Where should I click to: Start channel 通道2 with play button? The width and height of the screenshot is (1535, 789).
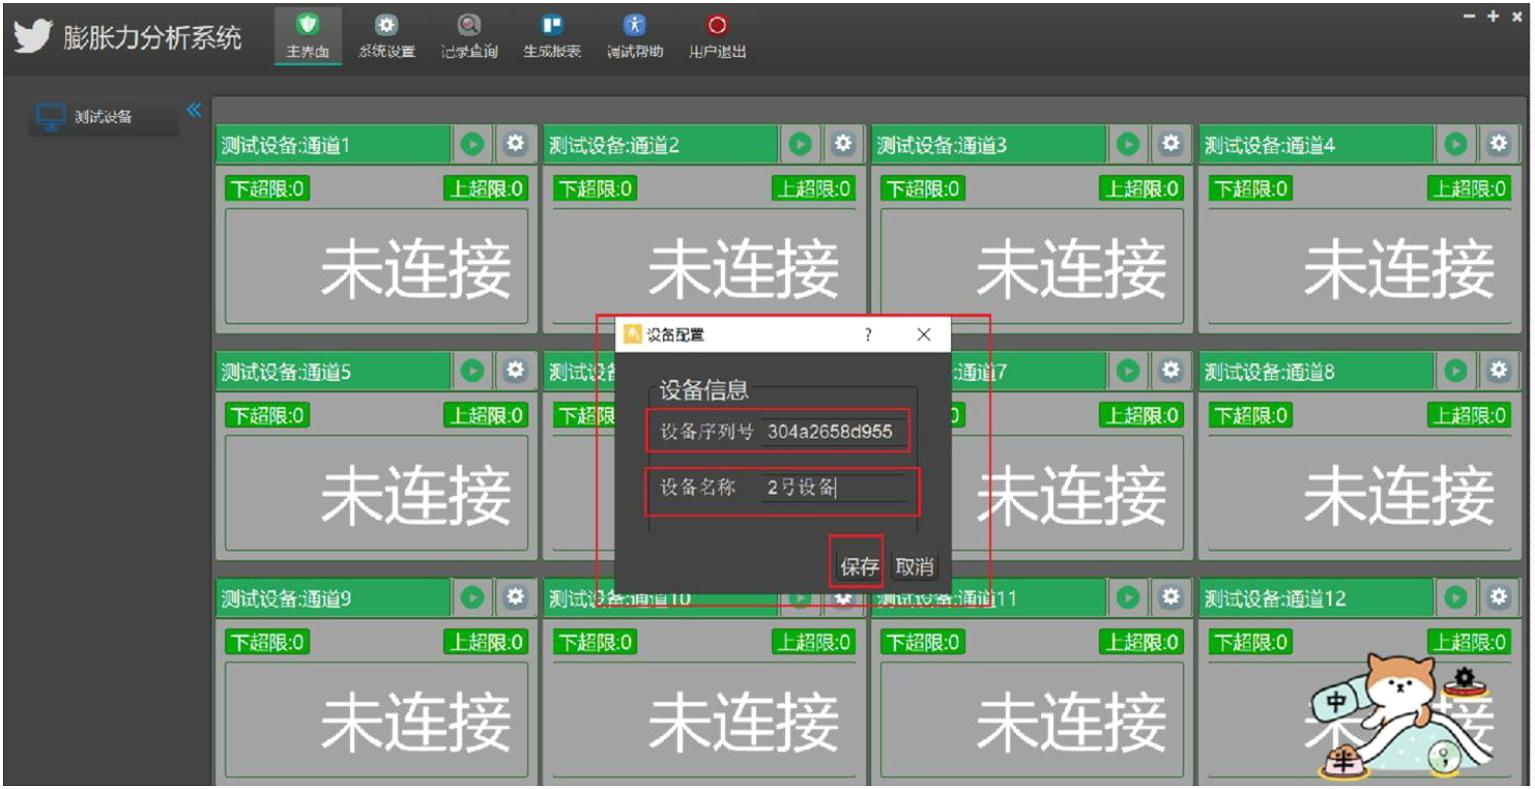(x=800, y=144)
